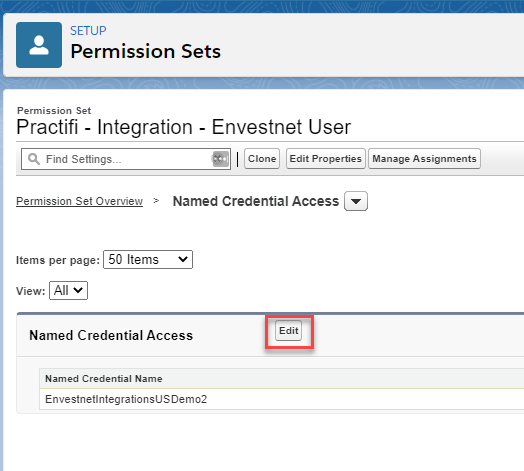This screenshot has height=471, width=524.
Task: Focus the Find Settings search box
Action: click(126, 159)
